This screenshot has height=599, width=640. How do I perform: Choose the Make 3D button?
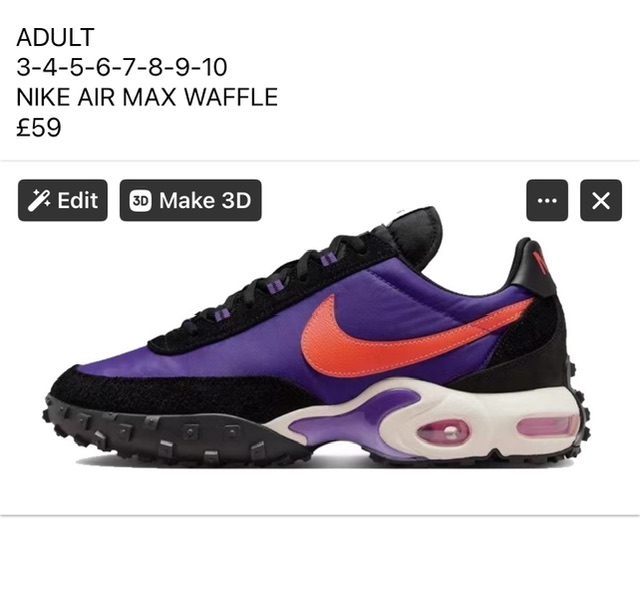click(191, 200)
